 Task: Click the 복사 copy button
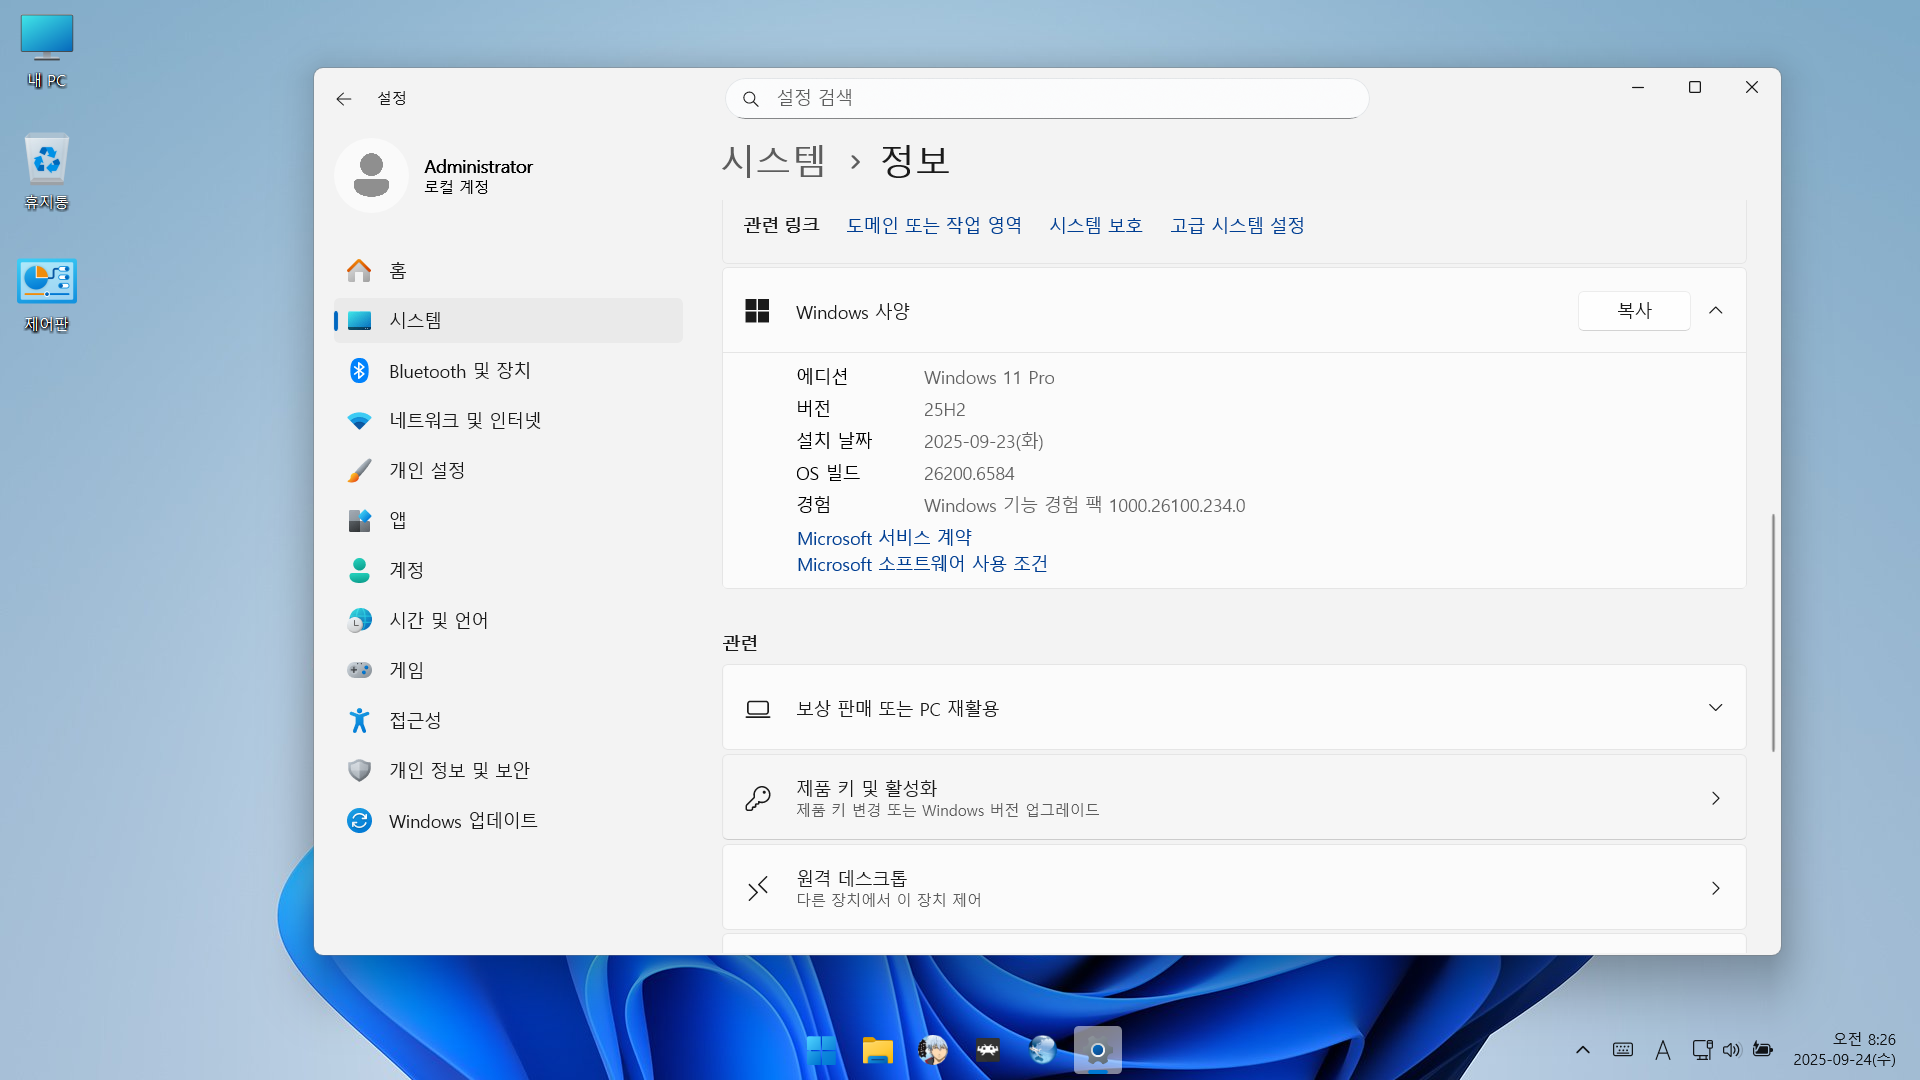(x=1633, y=311)
